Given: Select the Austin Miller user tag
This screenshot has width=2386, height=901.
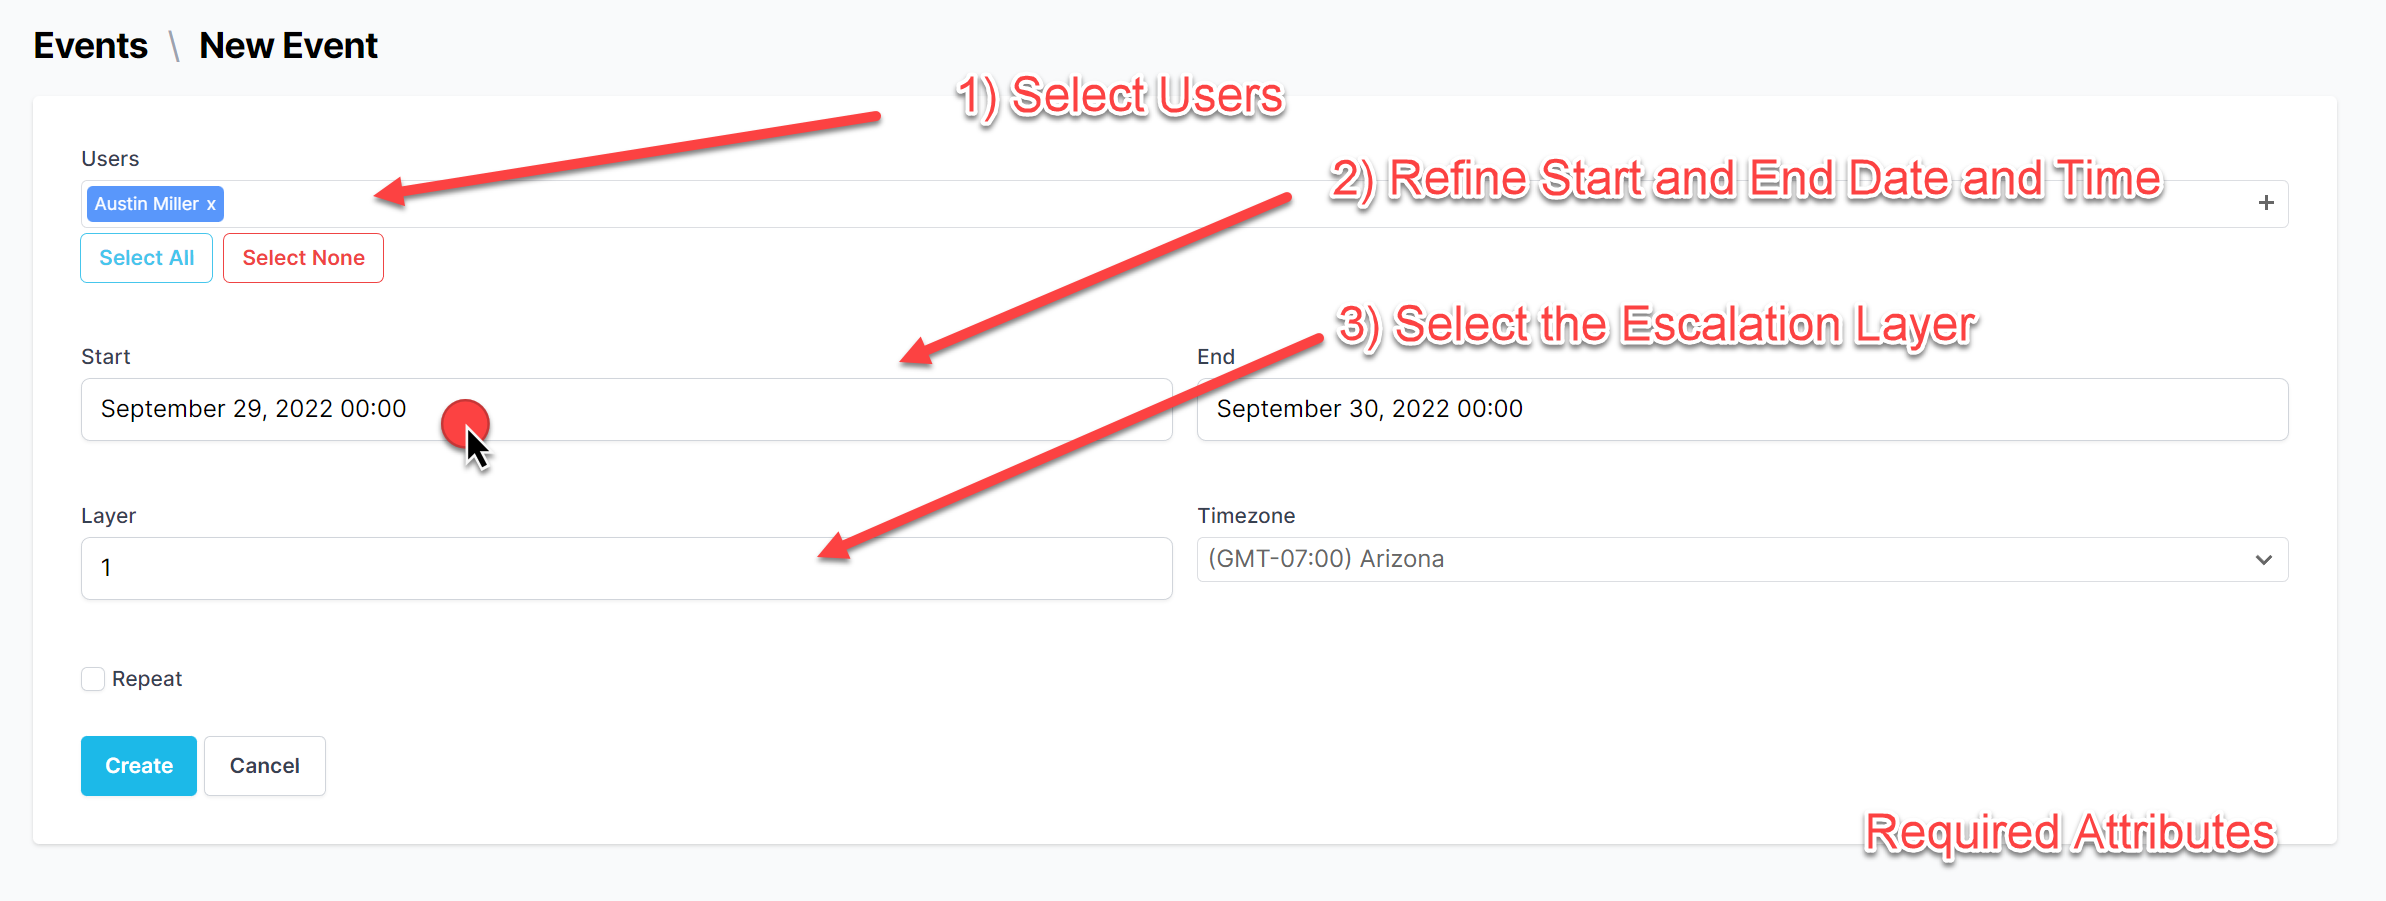Looking at the screenshot, I should tap(146, 204).
